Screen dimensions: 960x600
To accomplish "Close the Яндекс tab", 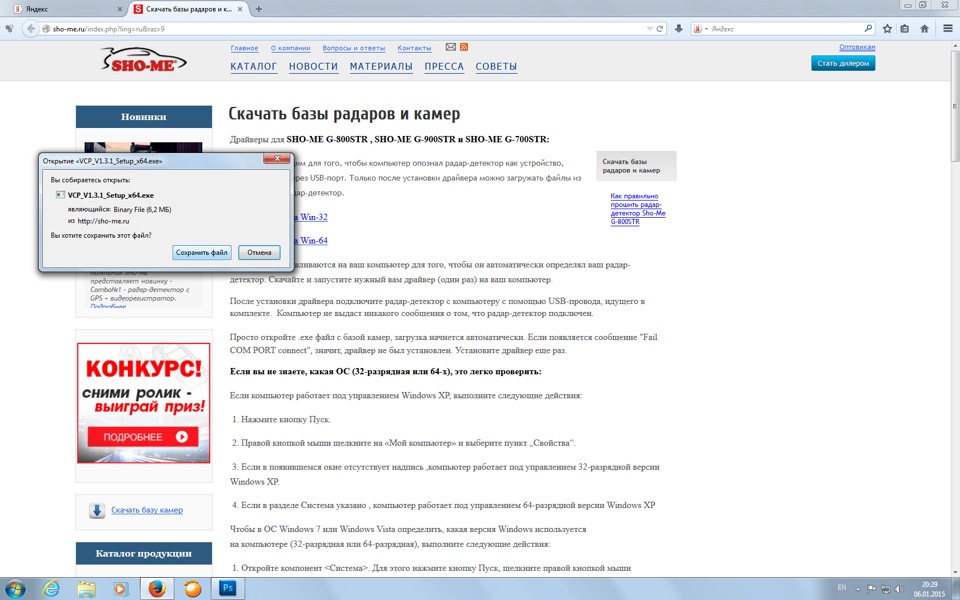I will (x=119, y=9).
